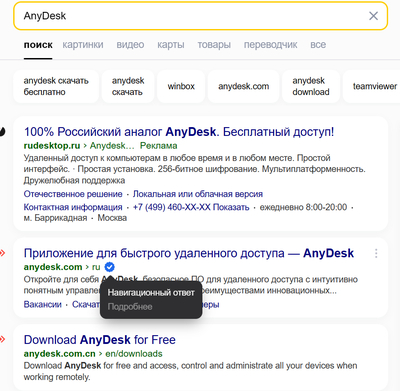Select the anydesk скачать suggestion chip
This screenshot has height=391, width=400.
click(x=128, y=86)
